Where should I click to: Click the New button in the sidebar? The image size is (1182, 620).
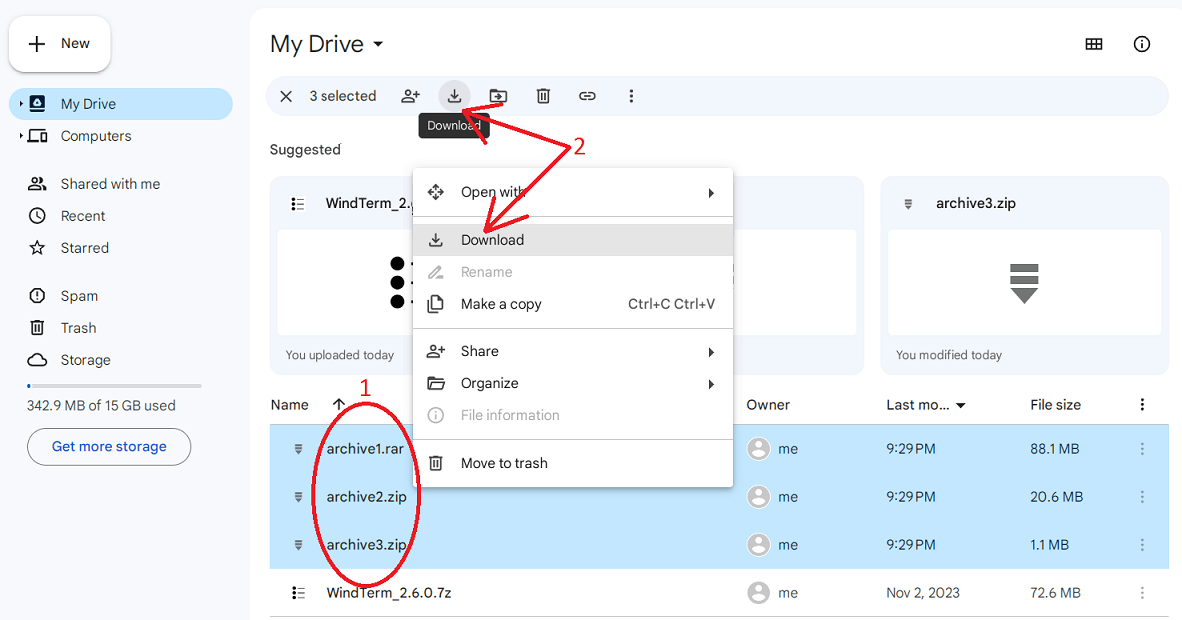pos(59,44)
